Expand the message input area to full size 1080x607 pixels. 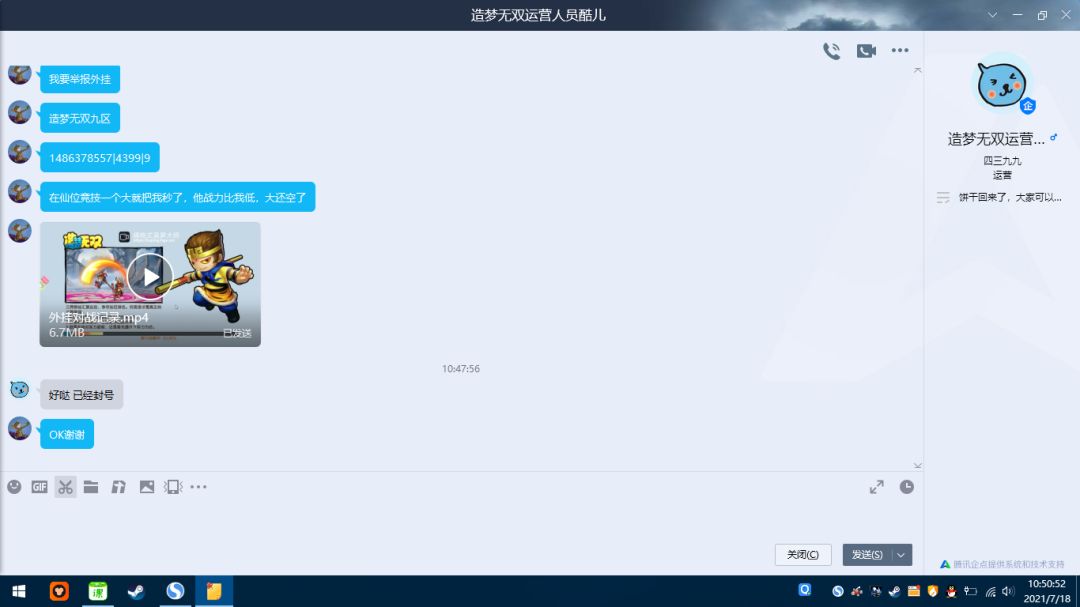pos(876,487)
